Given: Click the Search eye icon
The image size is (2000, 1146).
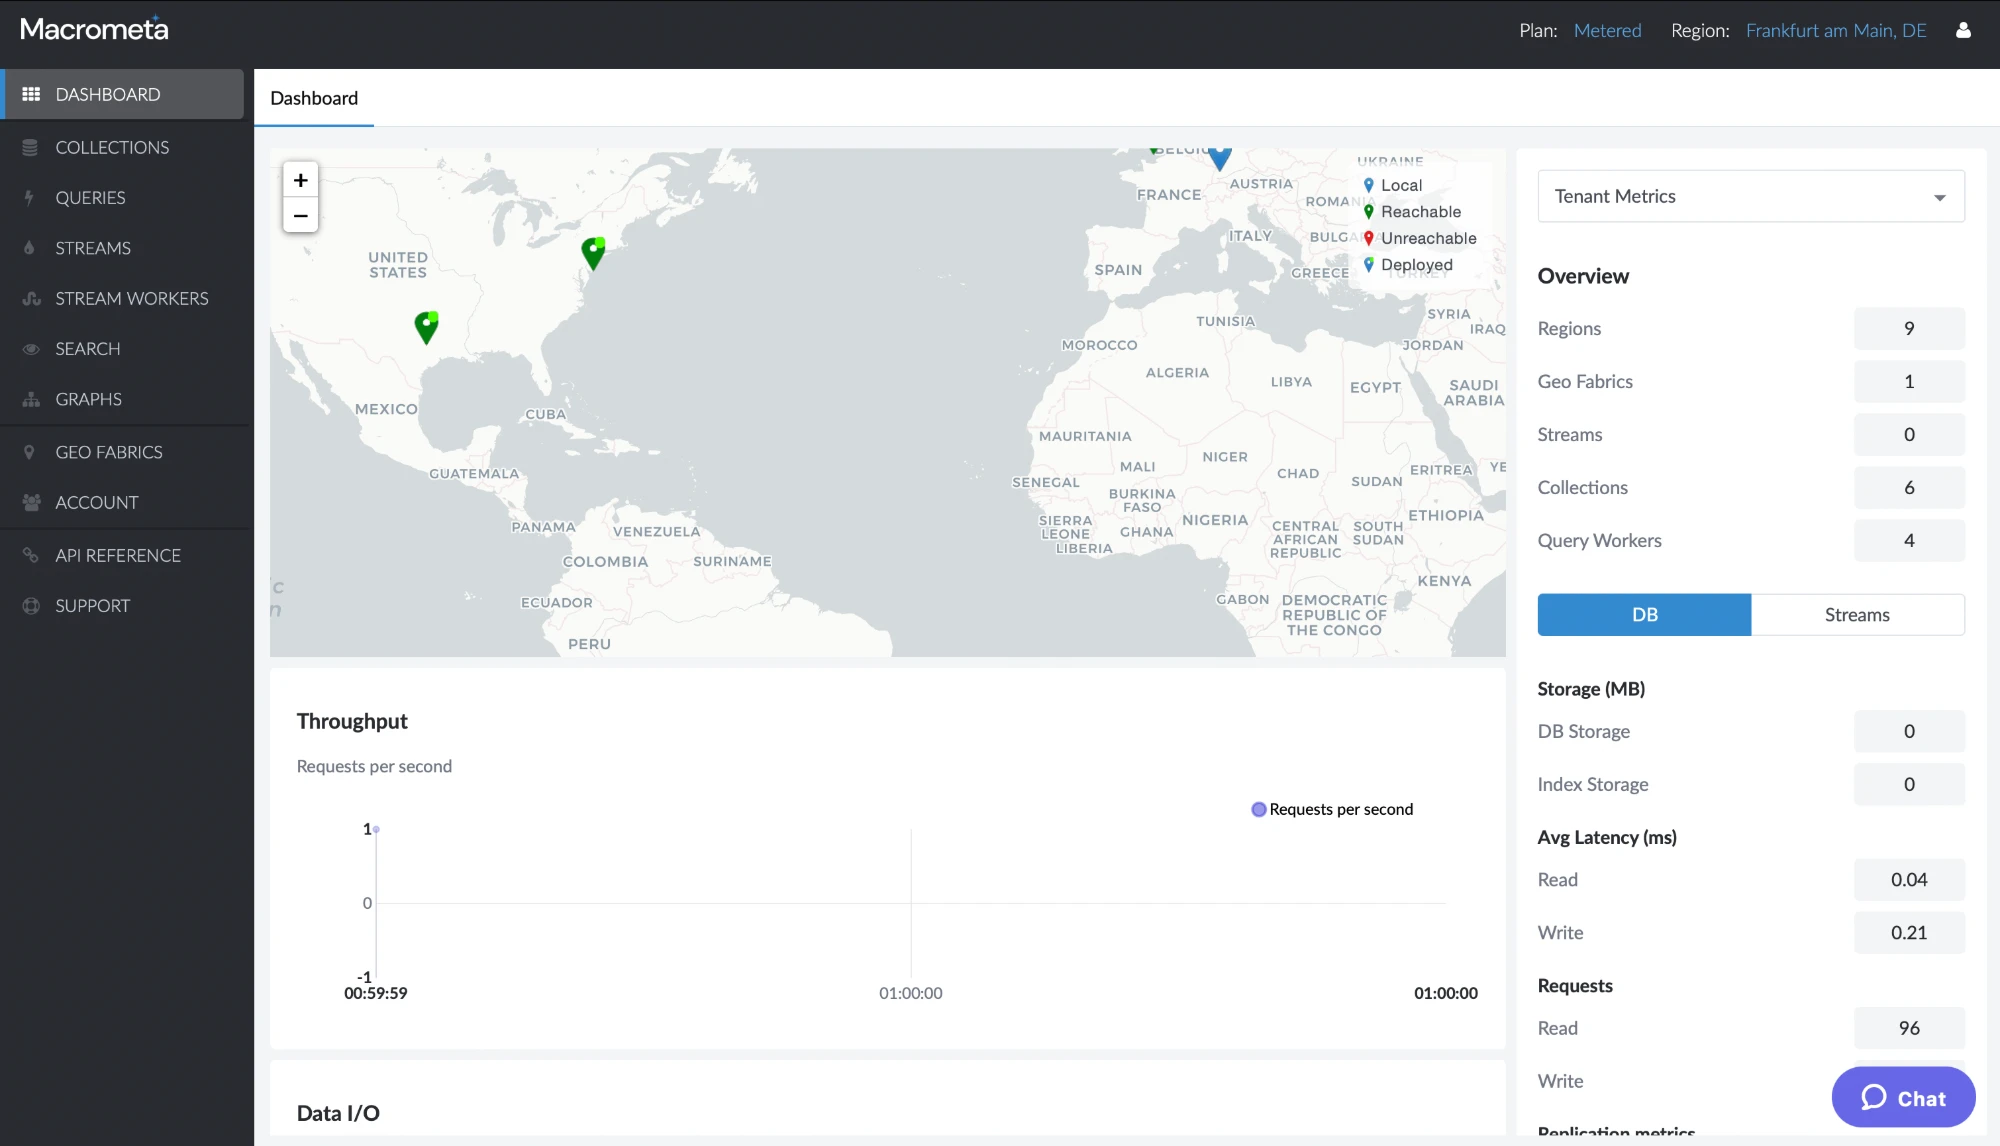Looking at the screenshot, I should (31, 349).
